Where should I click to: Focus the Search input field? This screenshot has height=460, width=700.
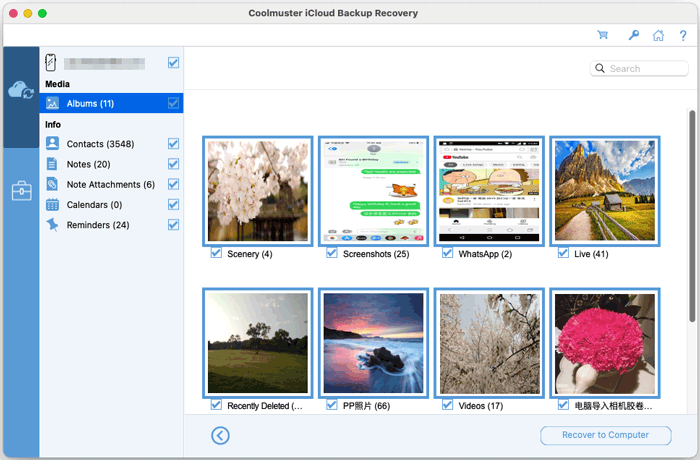click(639, 68)
